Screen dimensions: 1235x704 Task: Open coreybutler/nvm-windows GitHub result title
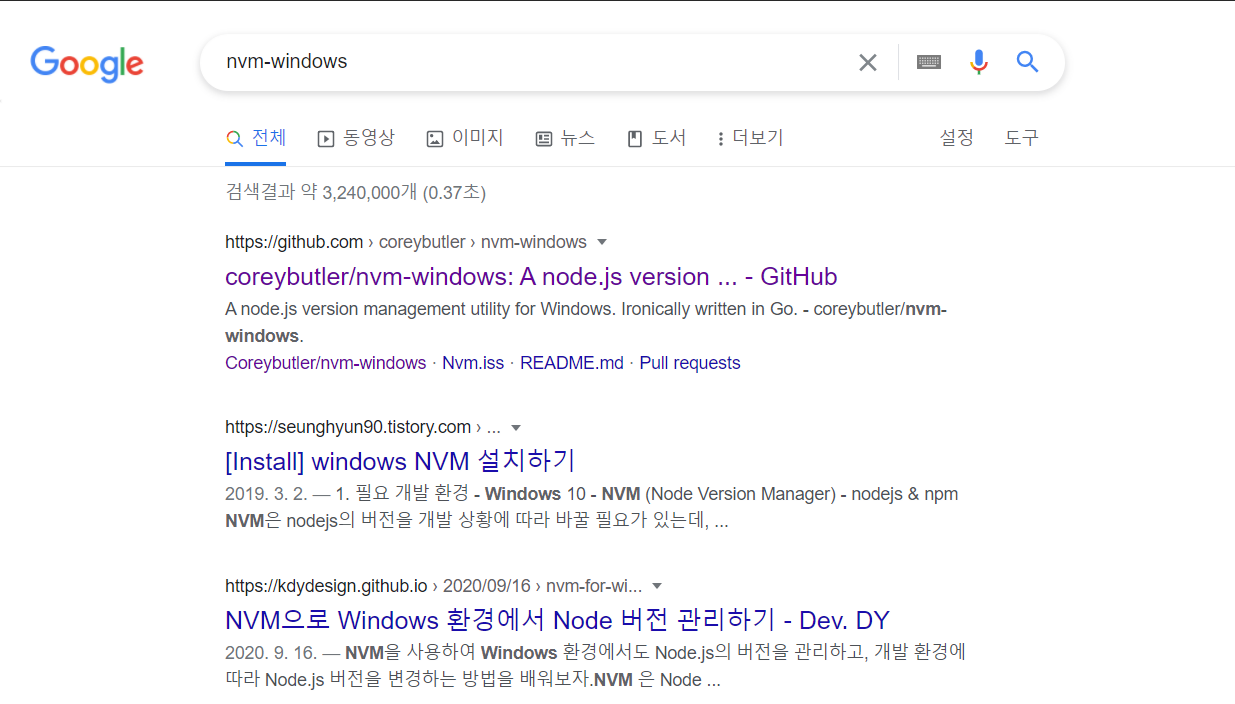531,277
